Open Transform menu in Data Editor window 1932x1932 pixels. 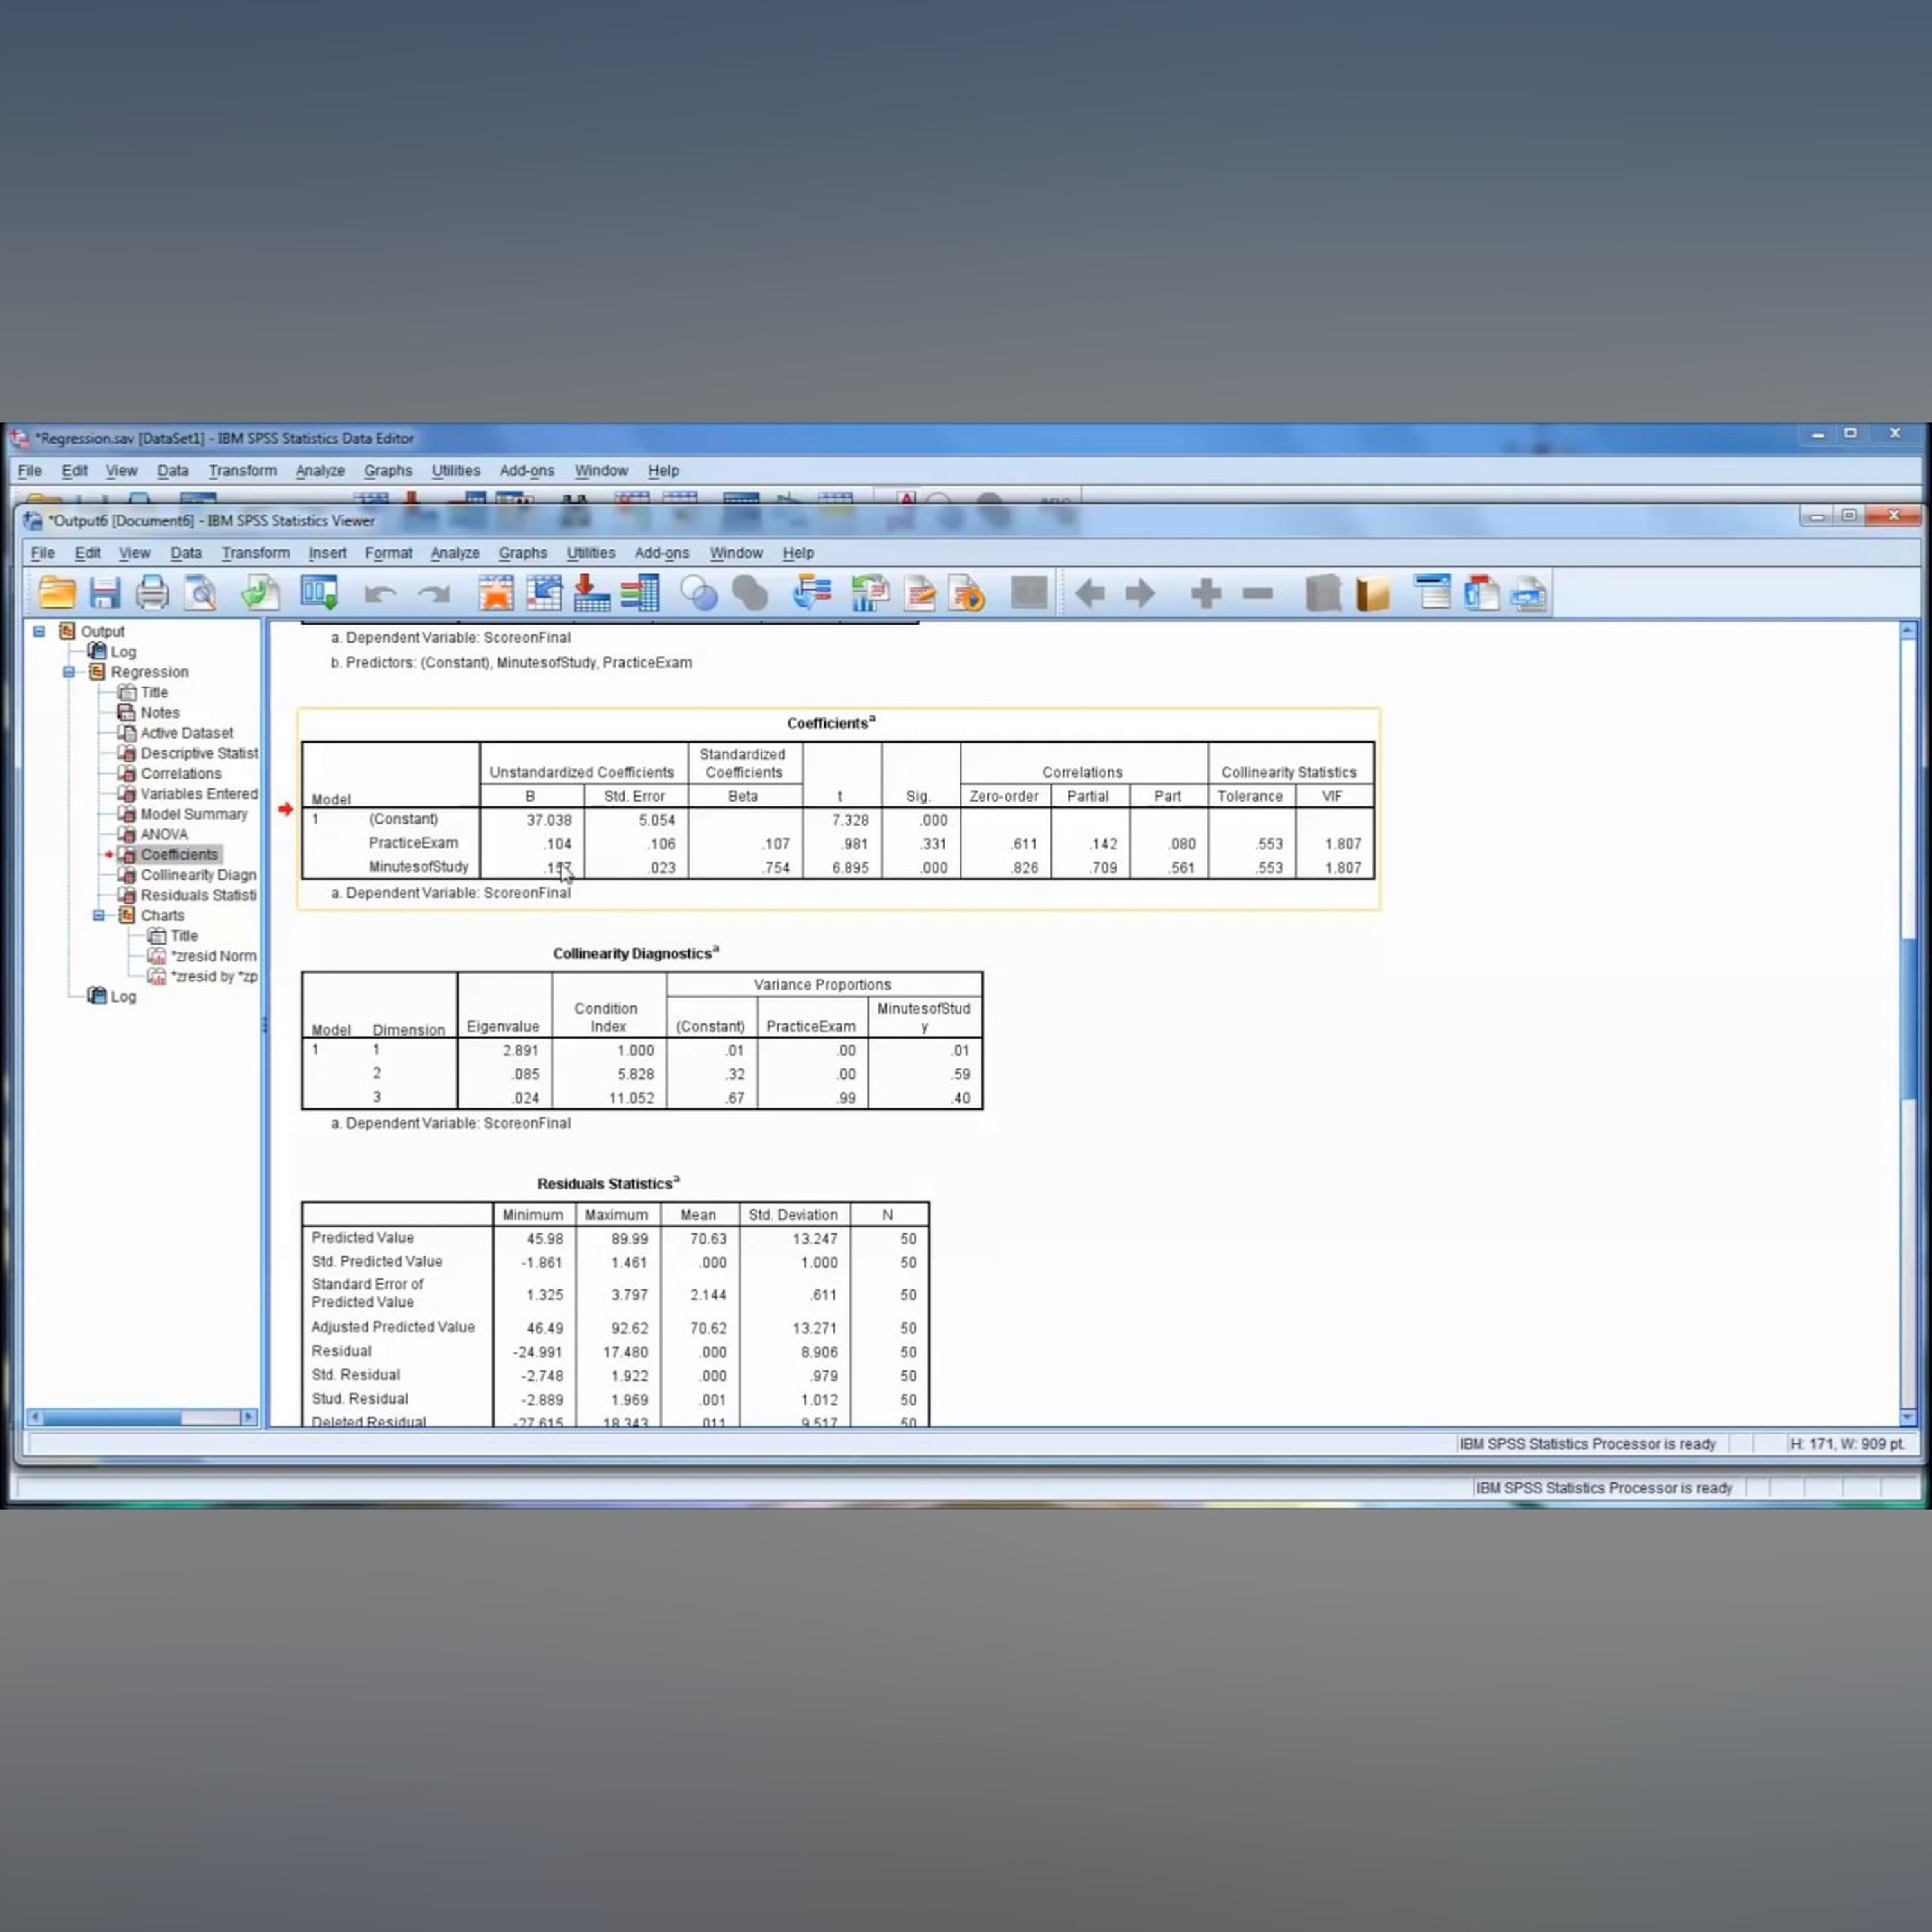pyautogui.click(x=242, y=471)
